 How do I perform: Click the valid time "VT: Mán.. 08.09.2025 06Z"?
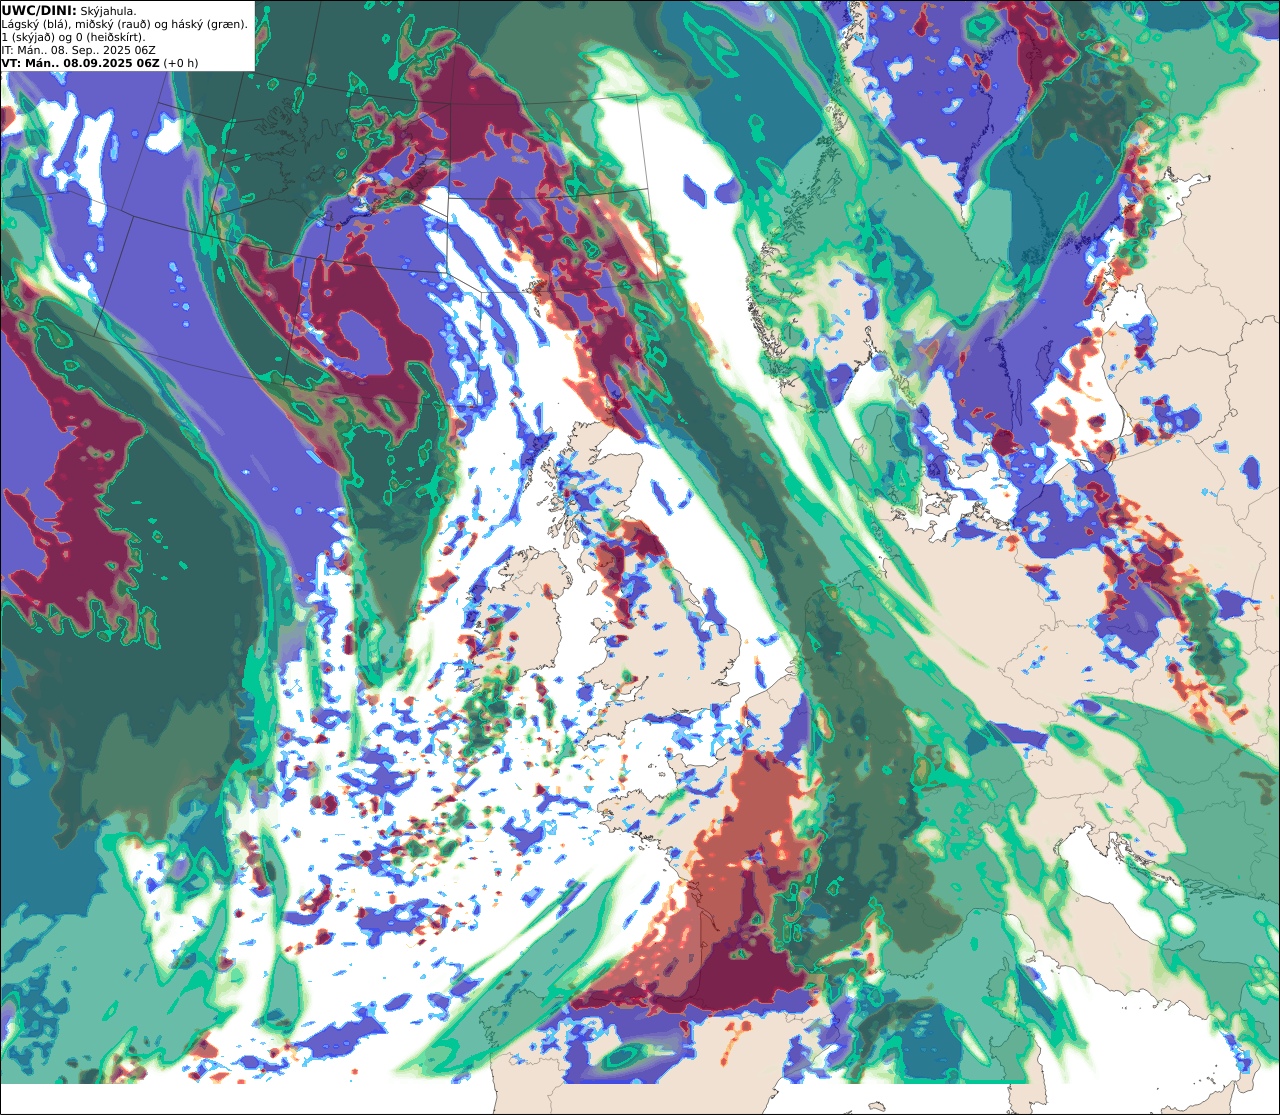coord(81,63)
